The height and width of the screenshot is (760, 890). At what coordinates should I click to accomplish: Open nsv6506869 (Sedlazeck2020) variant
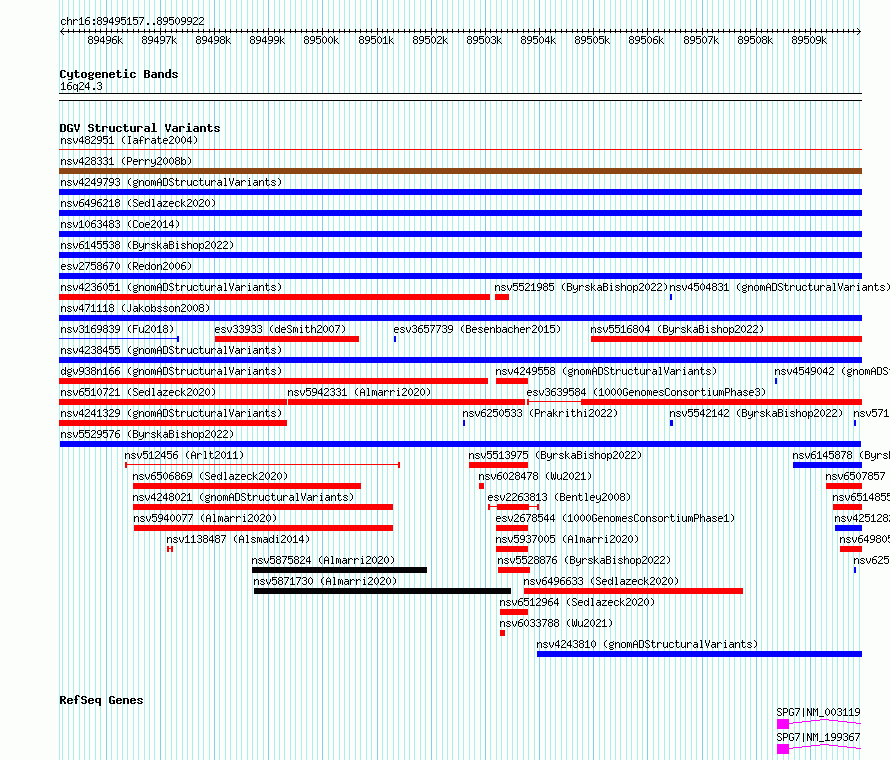[210, 476]
